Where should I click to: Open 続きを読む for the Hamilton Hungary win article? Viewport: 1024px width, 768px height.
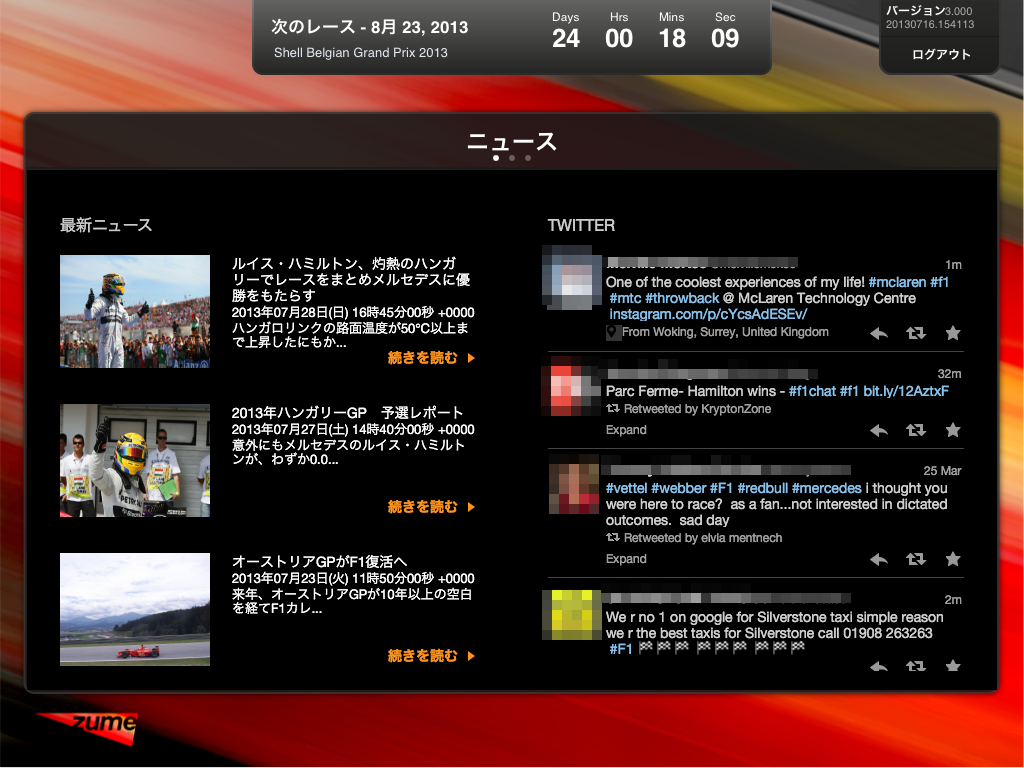click(x=431, y=358)
